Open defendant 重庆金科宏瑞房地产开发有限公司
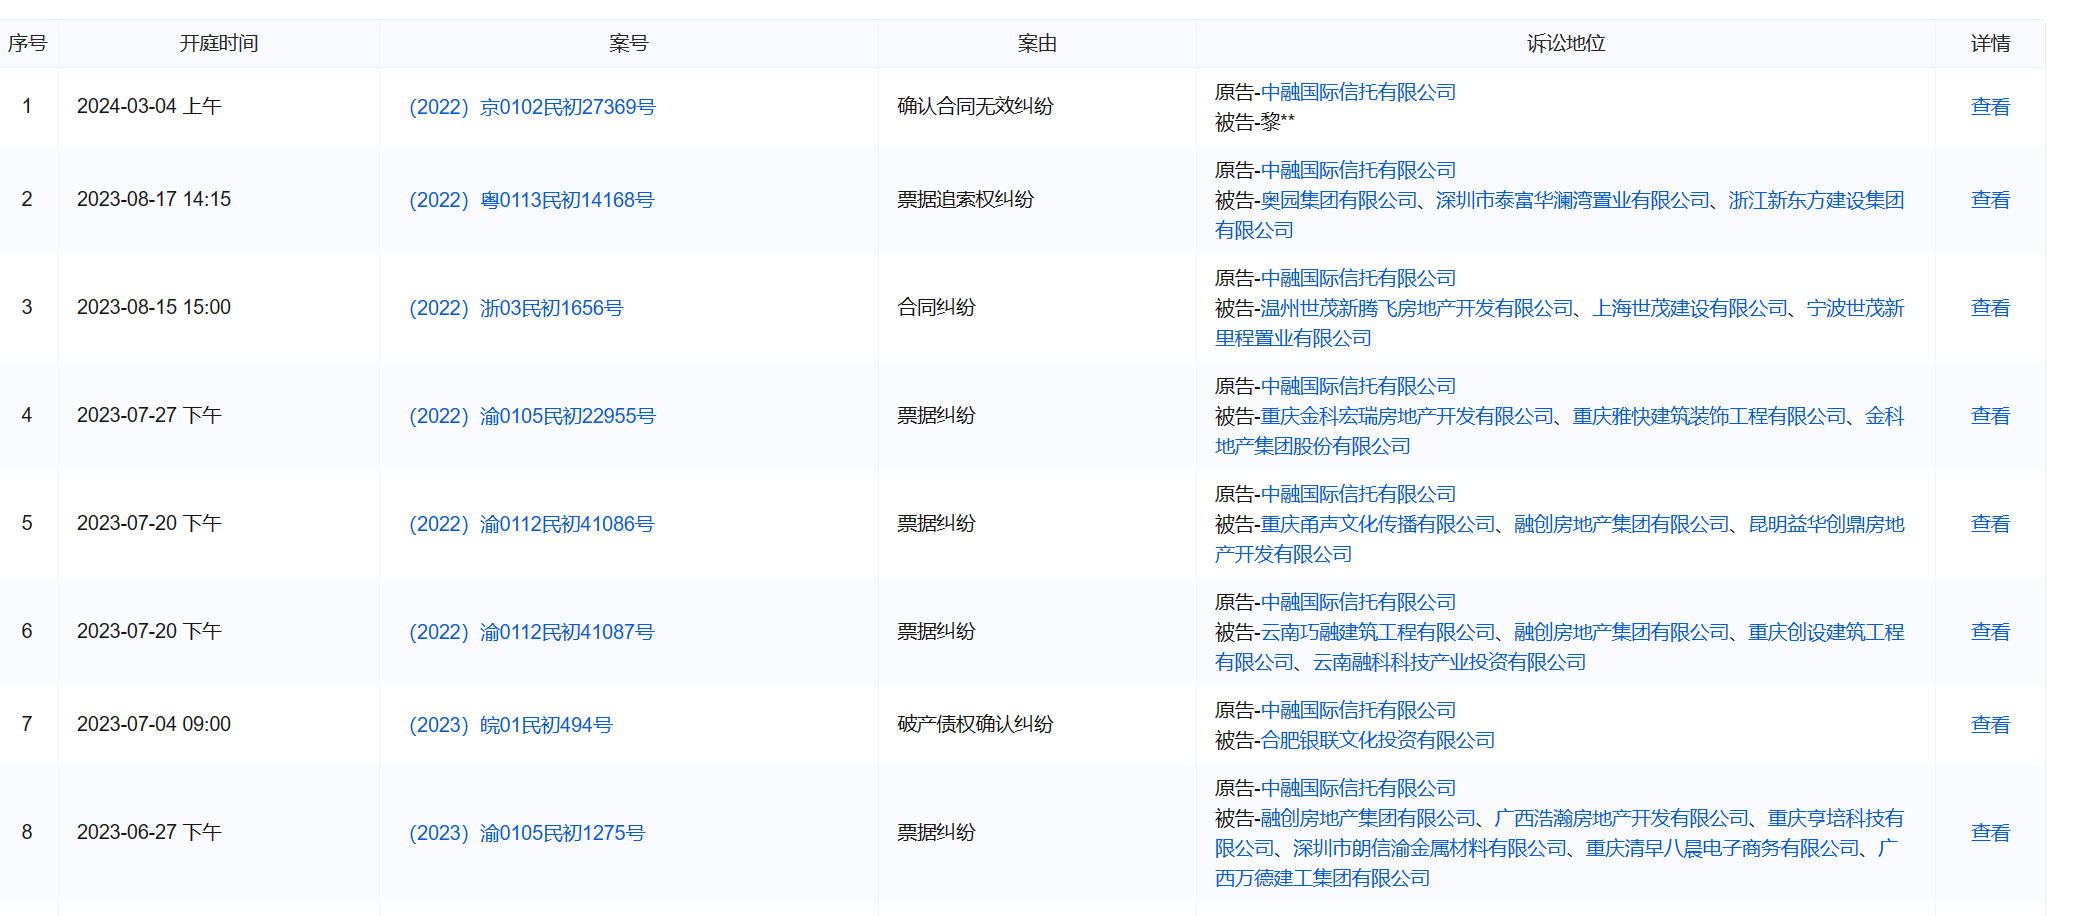 click(1407, 416)
